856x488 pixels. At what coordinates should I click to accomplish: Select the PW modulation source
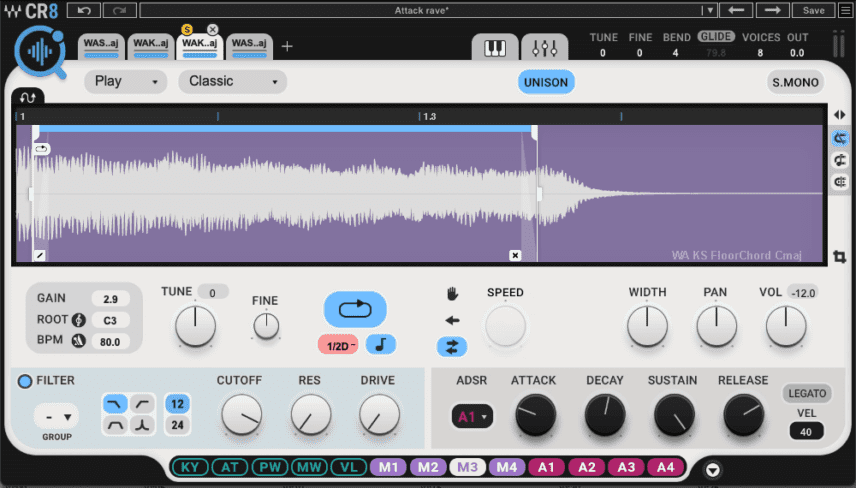(270, 467)
